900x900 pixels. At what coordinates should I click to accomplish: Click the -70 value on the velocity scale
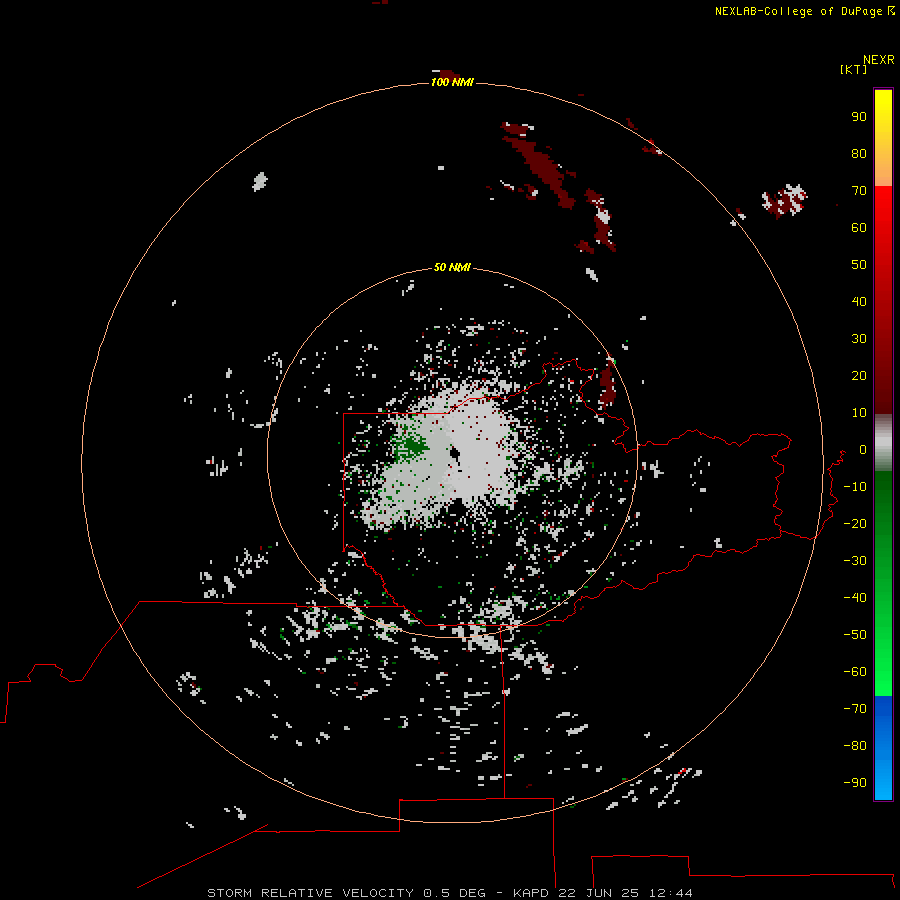(855, 709)
